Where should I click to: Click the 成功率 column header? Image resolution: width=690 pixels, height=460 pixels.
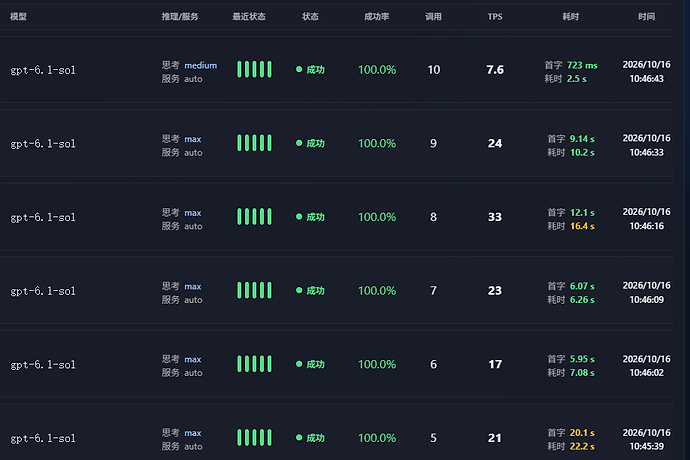(x=377, y=17)
